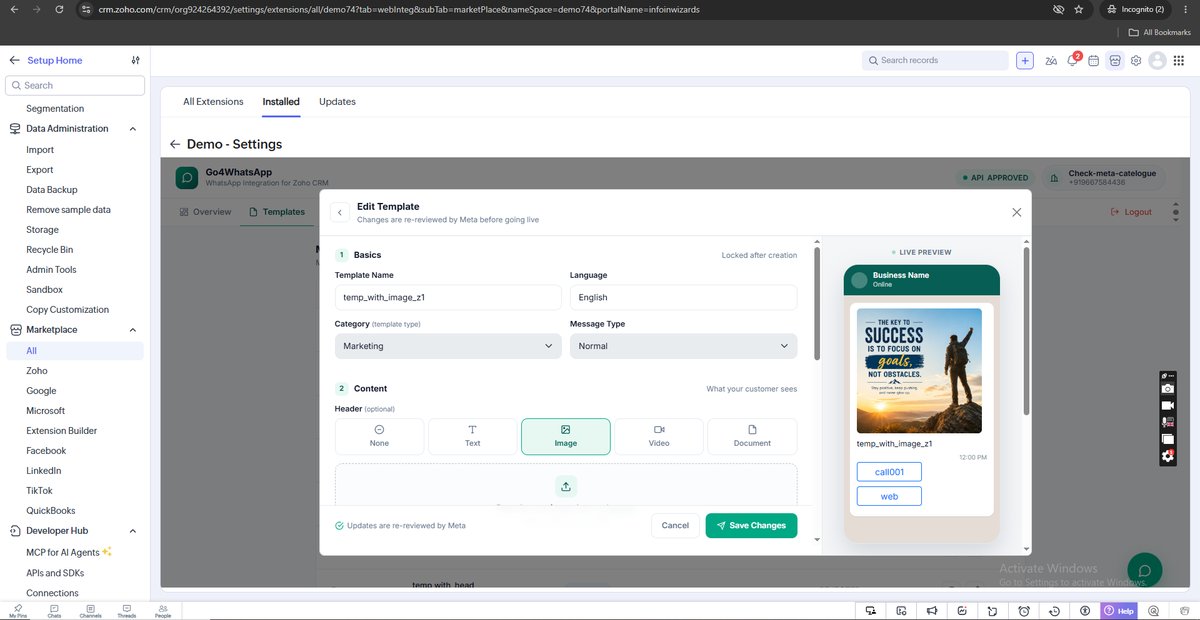Open Check-meta-catelogue account selector
This screenshot has width=1200, height=620.
point(1103,177)
